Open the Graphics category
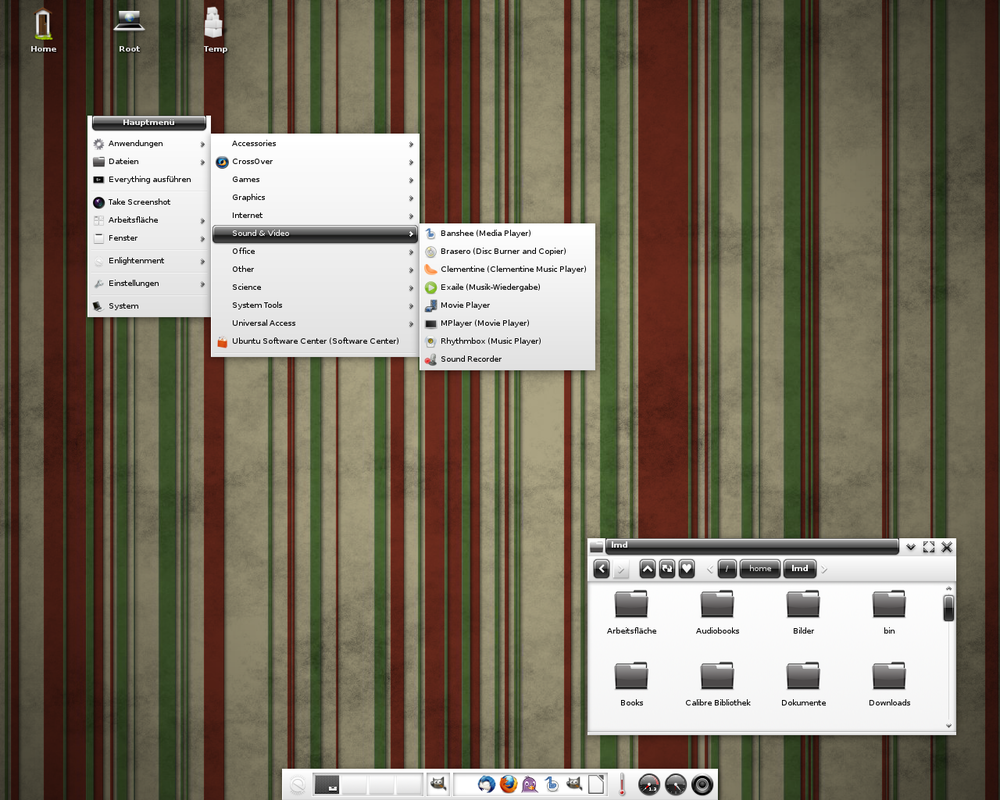The image size is (1000, 800). [x=315, y=197]
